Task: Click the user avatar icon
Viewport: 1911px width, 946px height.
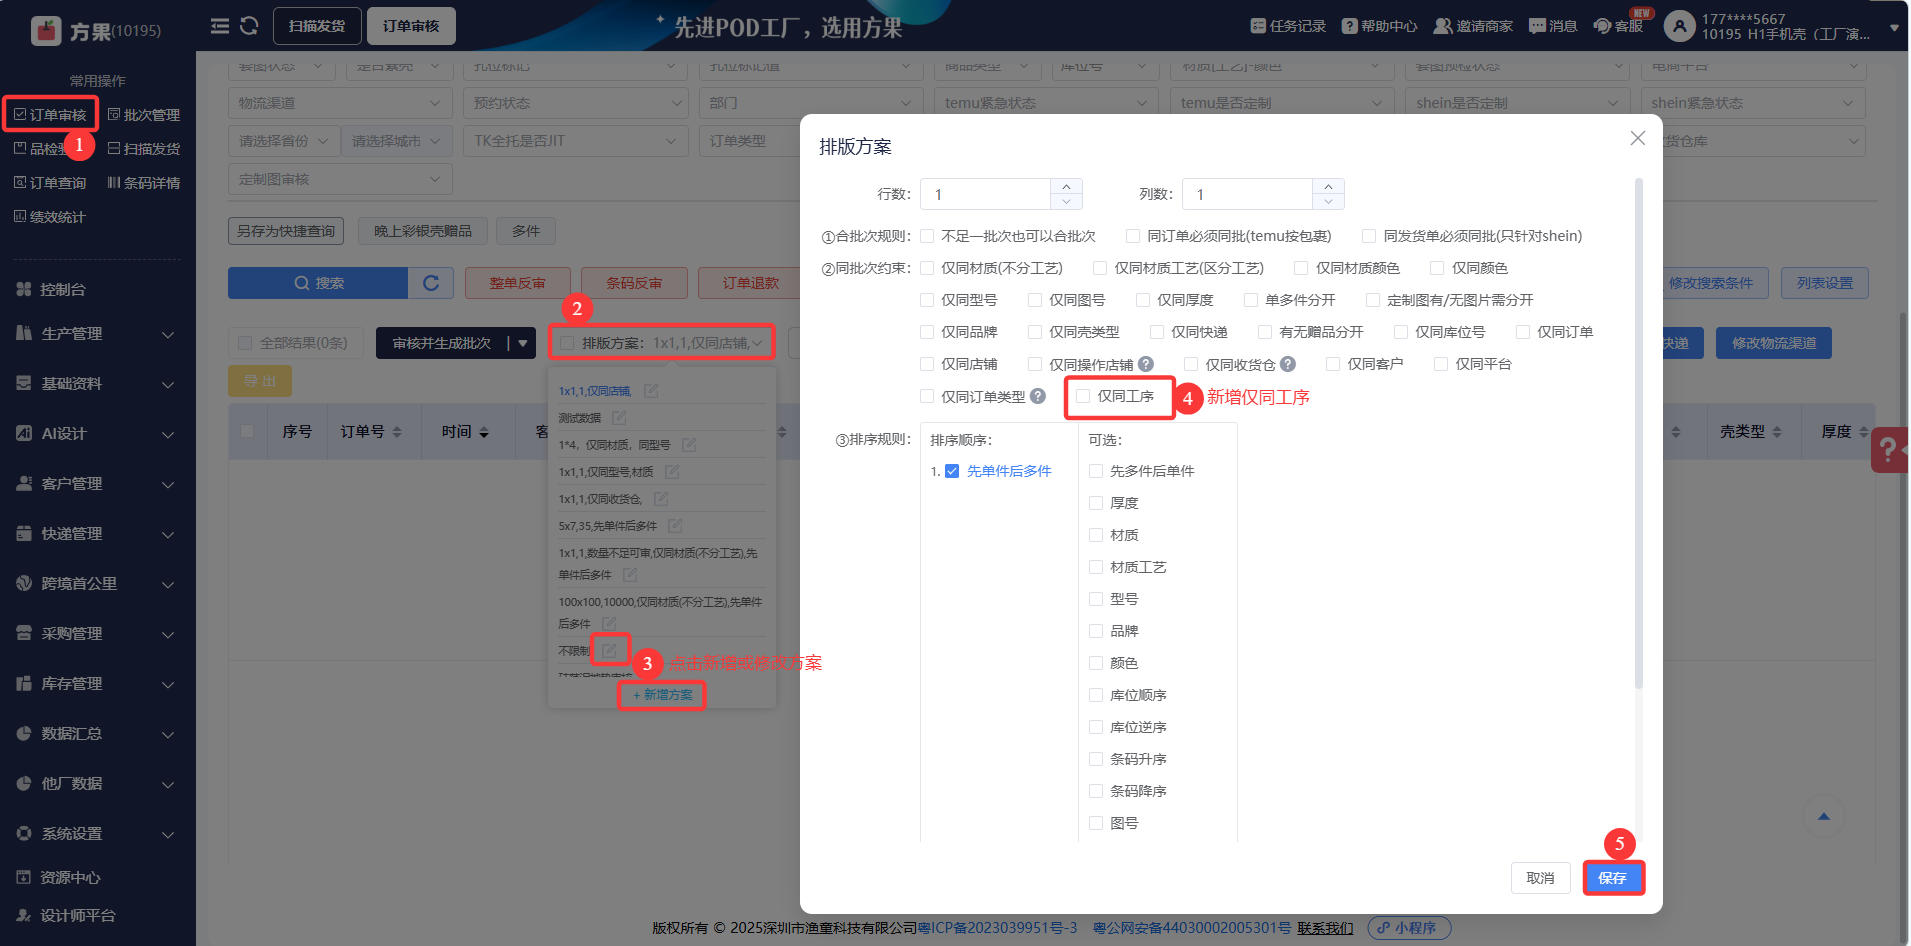Action: [x=1679, y=26]
